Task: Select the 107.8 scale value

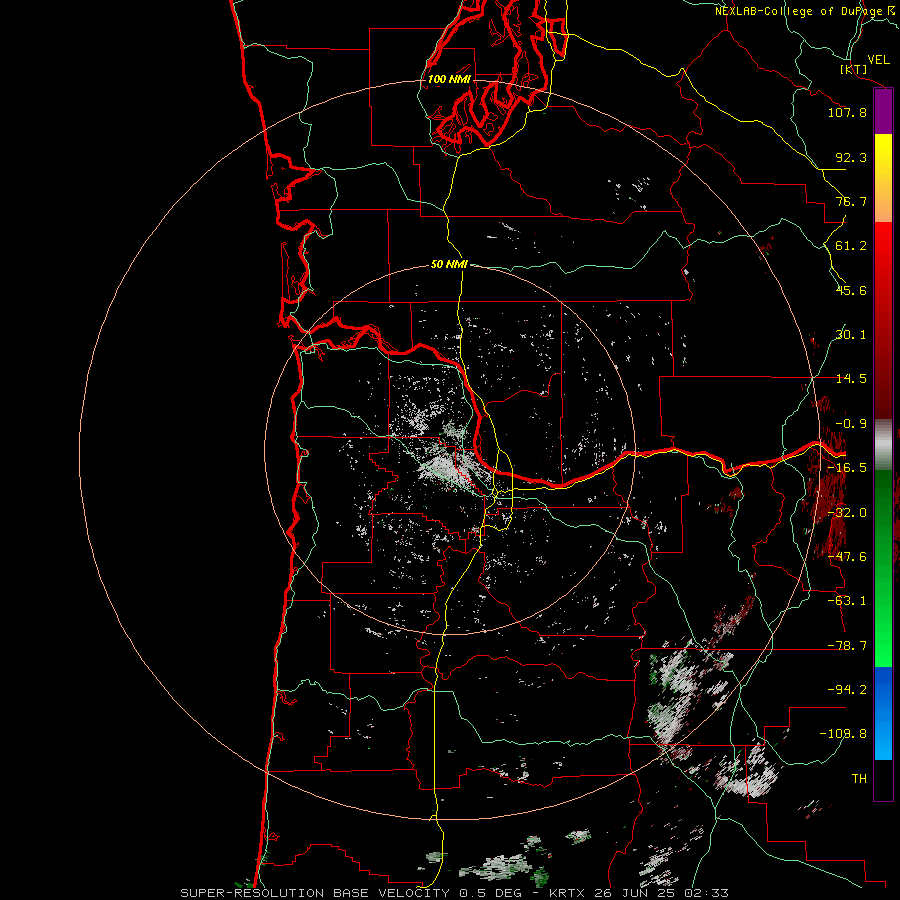Action: coord(847,112)
